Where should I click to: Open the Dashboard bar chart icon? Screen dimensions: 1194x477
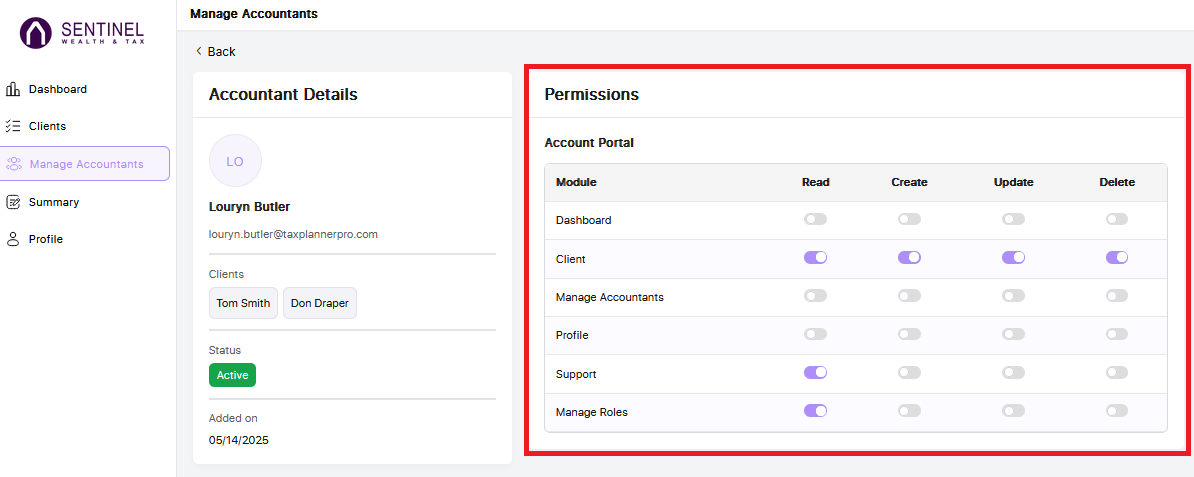[x=13, y=89]
